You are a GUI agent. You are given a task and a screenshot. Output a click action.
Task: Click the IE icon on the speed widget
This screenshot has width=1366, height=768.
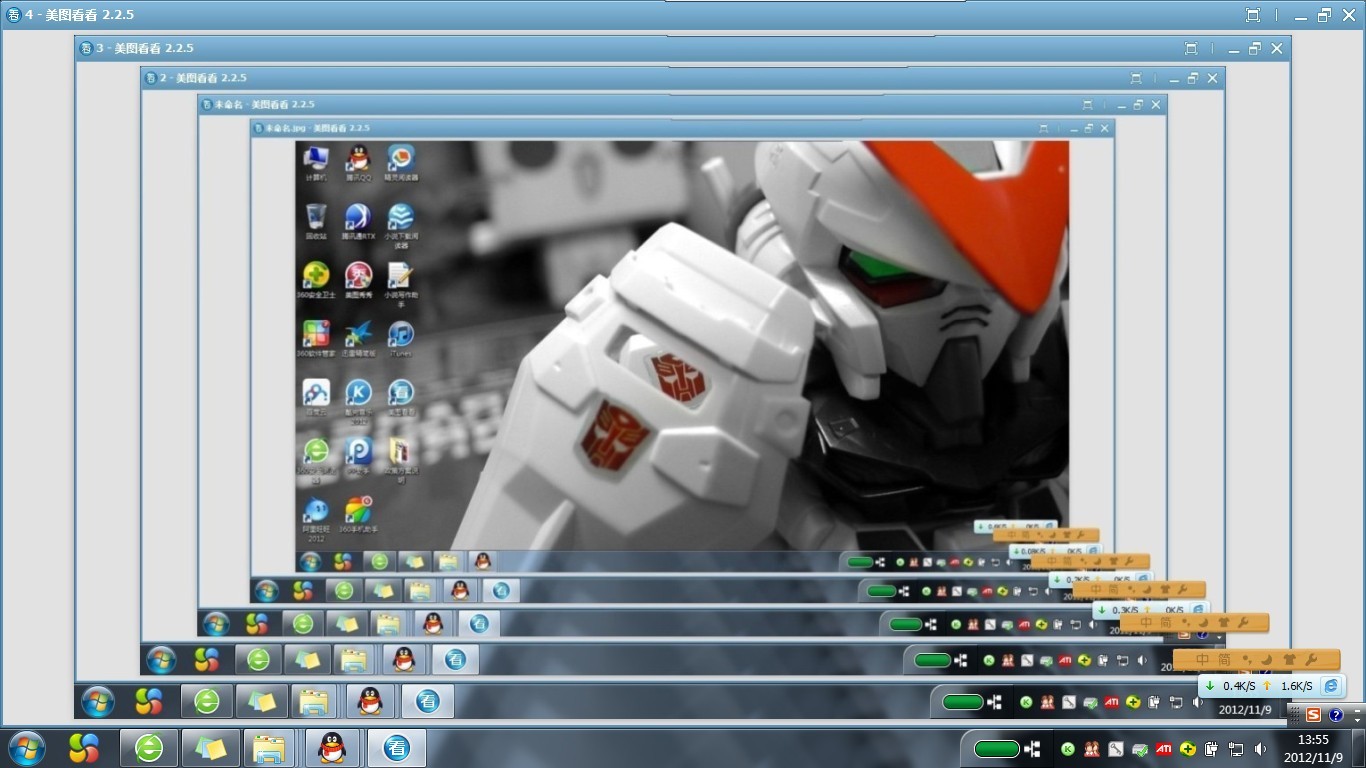(1330, 686)
